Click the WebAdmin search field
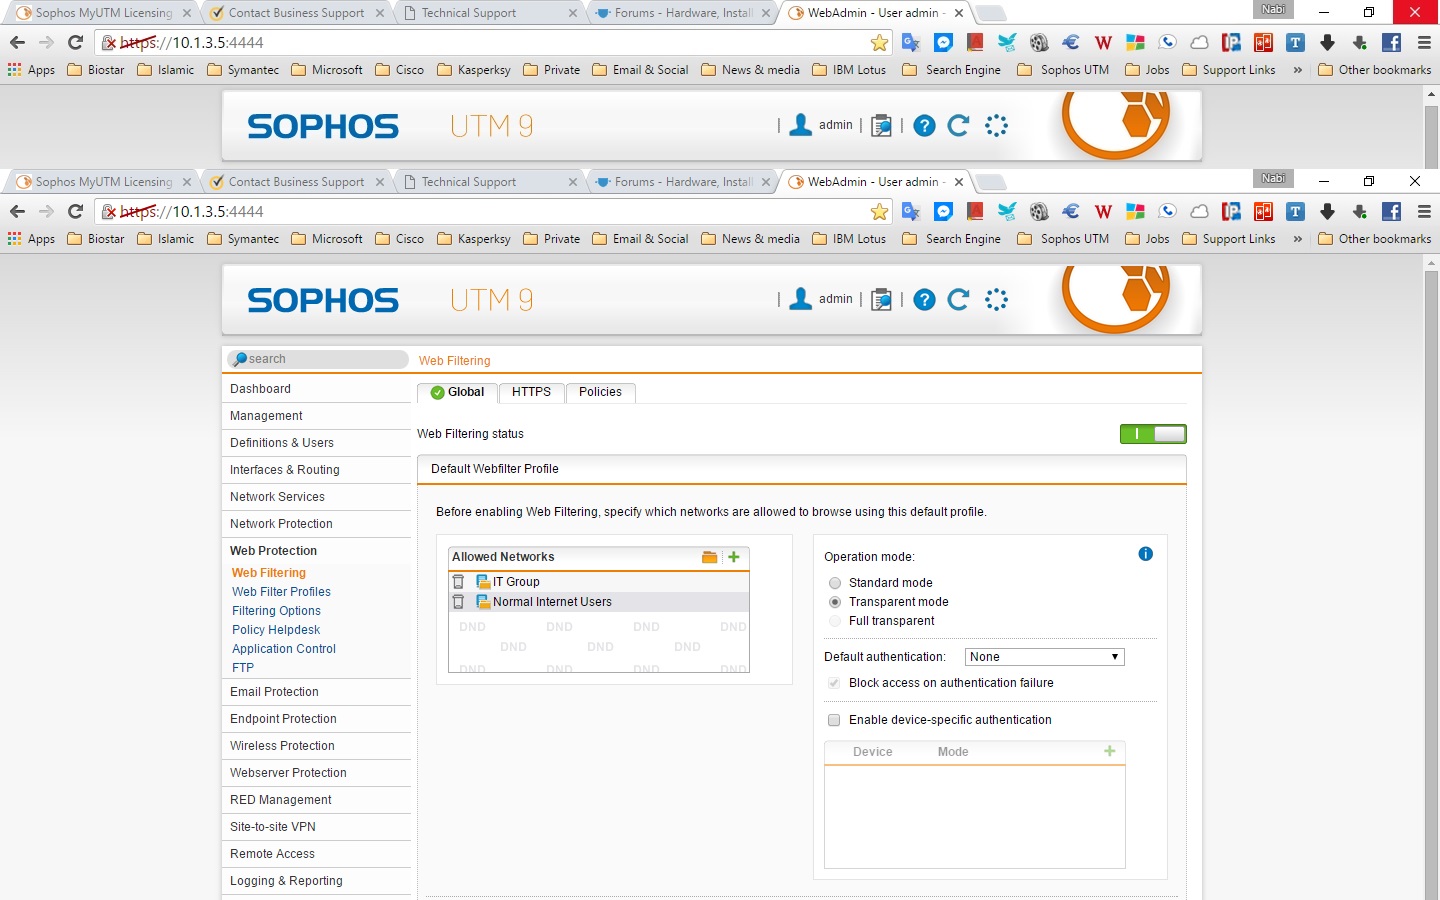 [x=318, y=359]
